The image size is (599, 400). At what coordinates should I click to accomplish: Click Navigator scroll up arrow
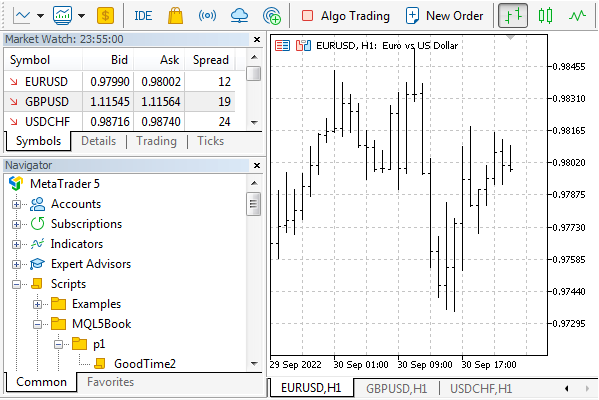pos(254,183)
